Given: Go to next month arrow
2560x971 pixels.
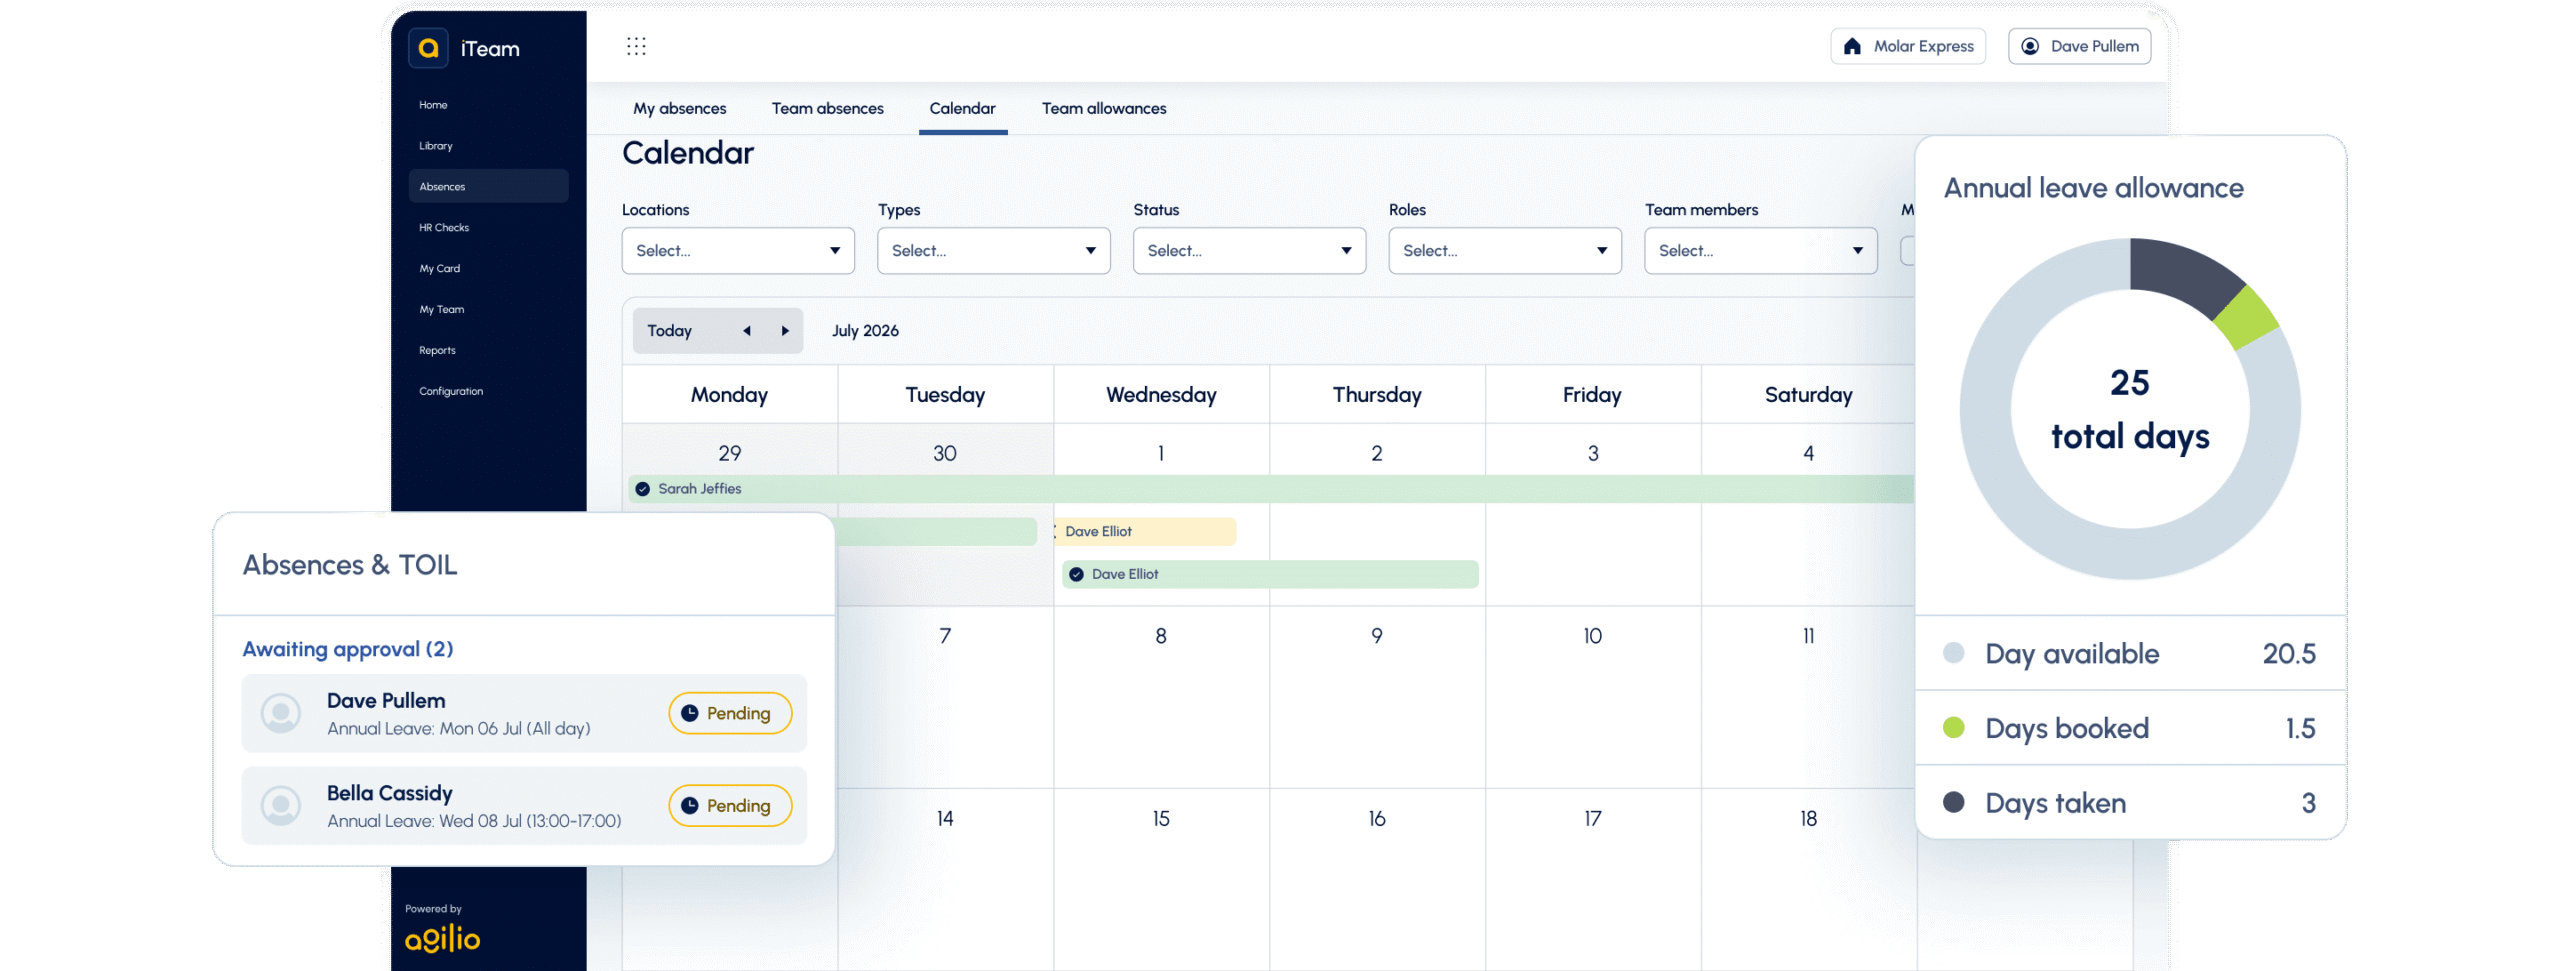Looking at the screenshot, I should pyautogui.click(x=785, y=331).
